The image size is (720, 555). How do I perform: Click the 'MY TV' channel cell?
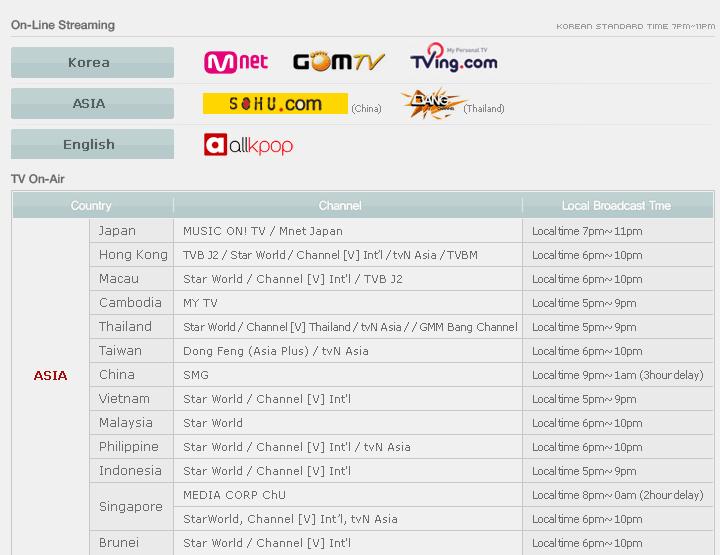pyautogui.click(x=348, y=303)
